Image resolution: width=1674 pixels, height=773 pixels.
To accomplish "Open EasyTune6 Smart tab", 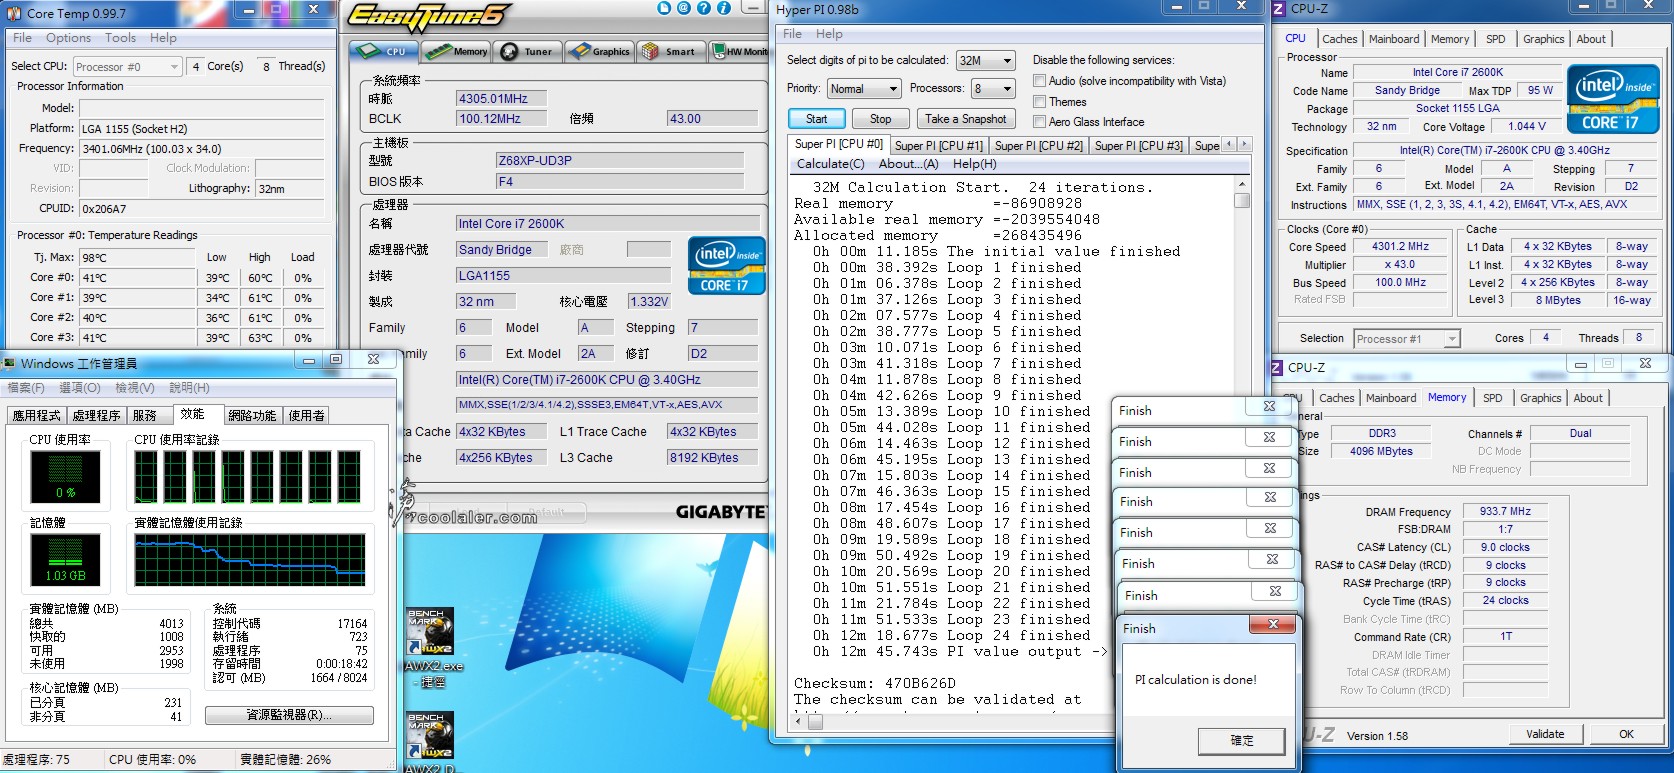I will 670,51.
